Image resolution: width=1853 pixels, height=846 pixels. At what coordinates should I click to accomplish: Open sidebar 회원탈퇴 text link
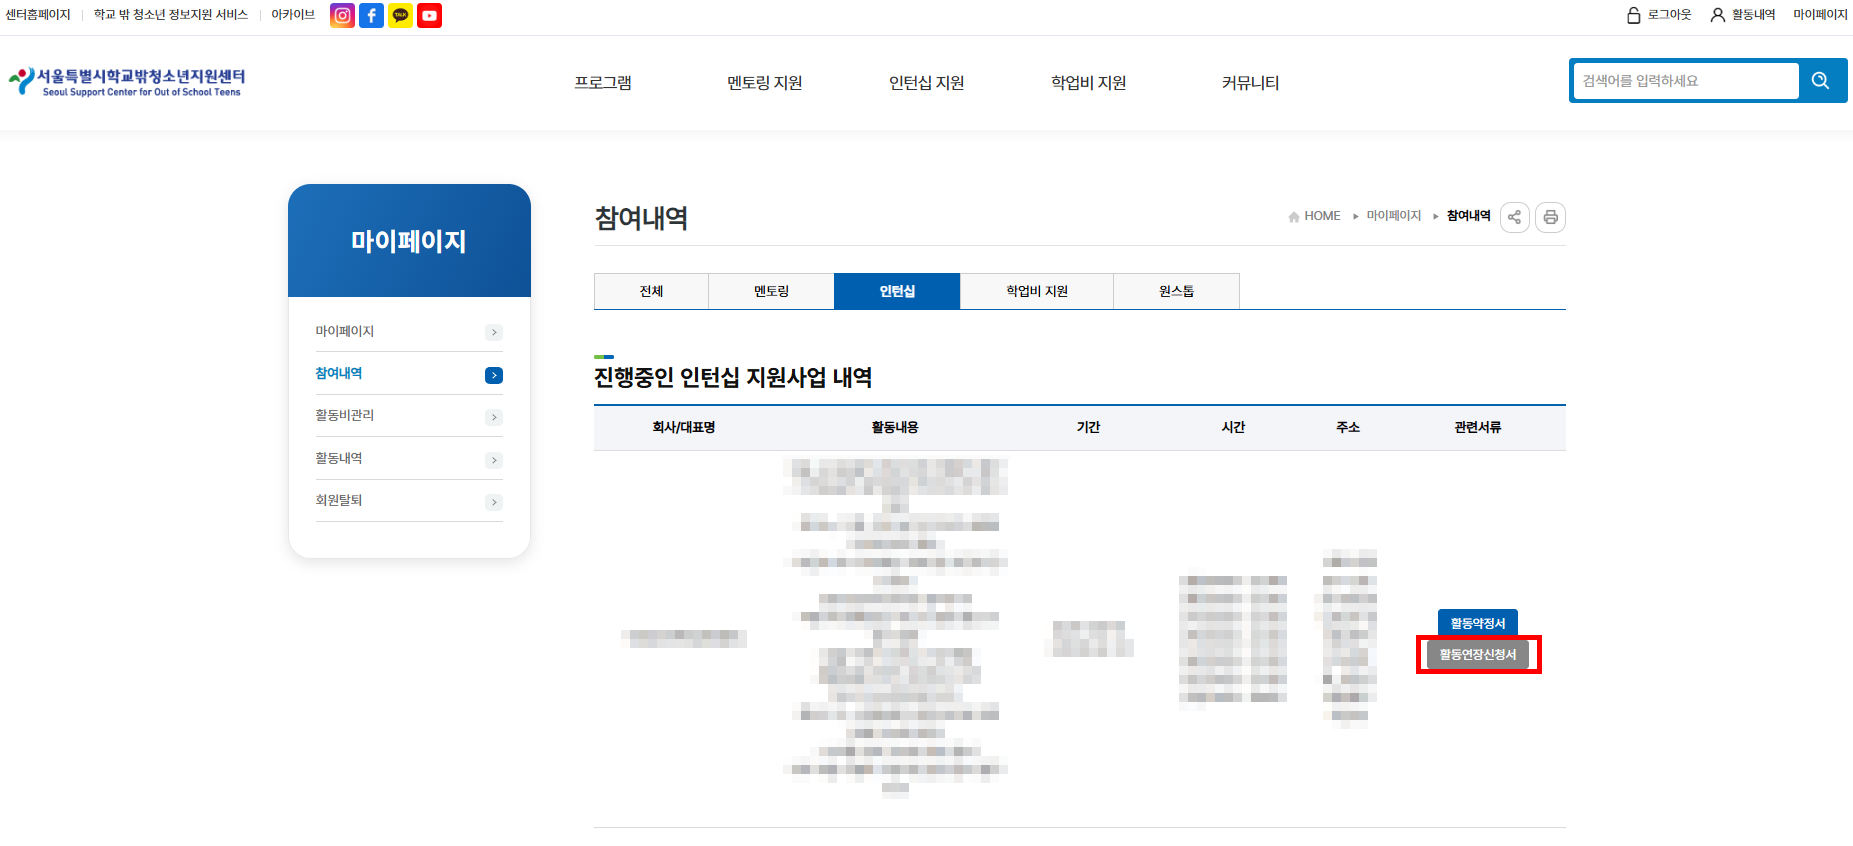pos(339,500)
